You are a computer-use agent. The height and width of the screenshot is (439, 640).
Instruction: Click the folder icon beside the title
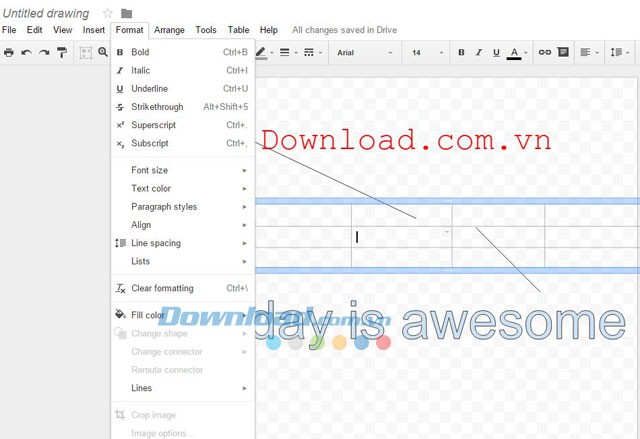pos(126,13)
